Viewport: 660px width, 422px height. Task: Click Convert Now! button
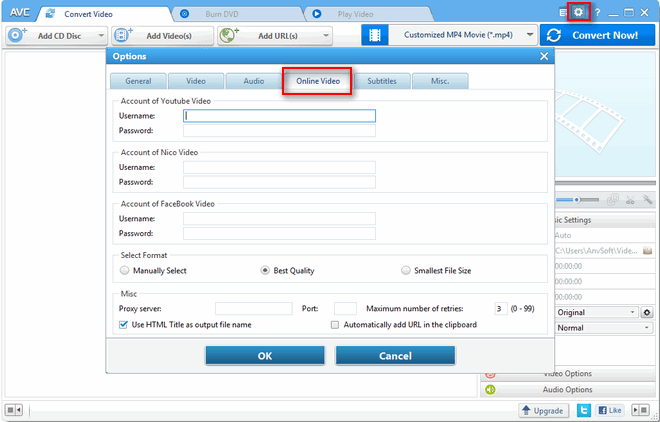point(597,35)
